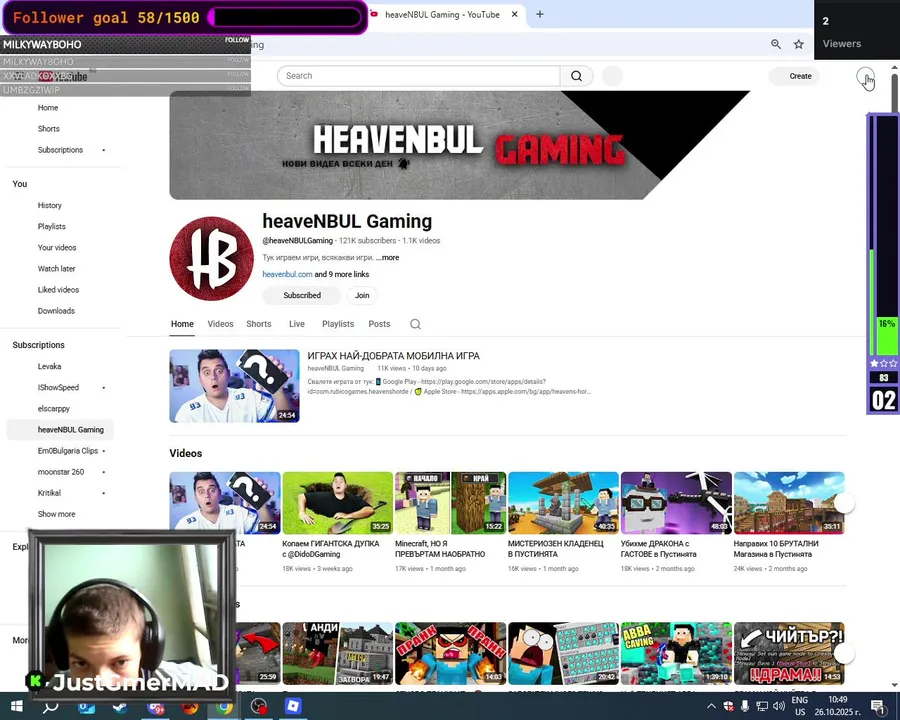Open the Windows Start menu
This screenshot has width=900, height=720.
(x=16, y=706)
